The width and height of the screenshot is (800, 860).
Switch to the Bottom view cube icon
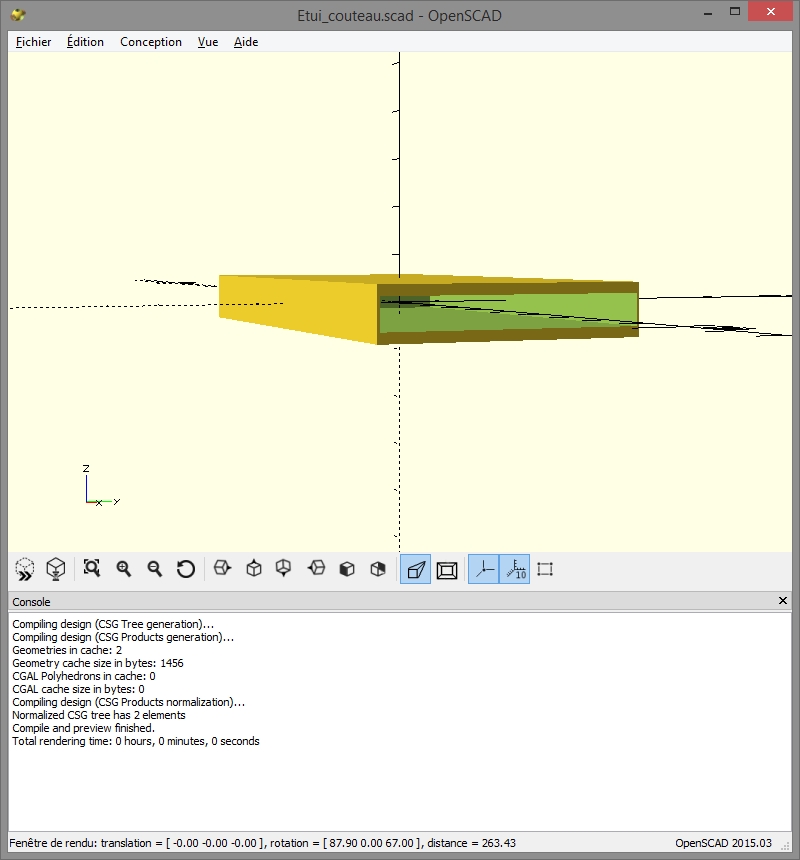pyautogui.click(x=285, y=569)
